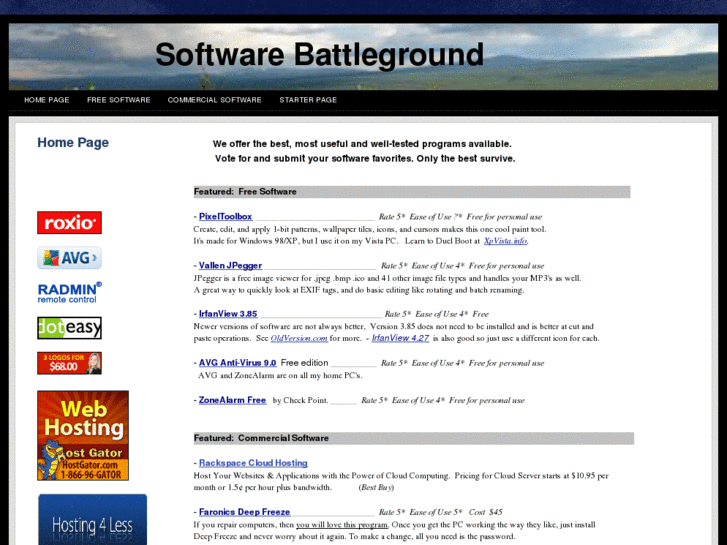Follow the Vallen JPegger link
This screenshot has height=545, width=727.
pos(230,266)
